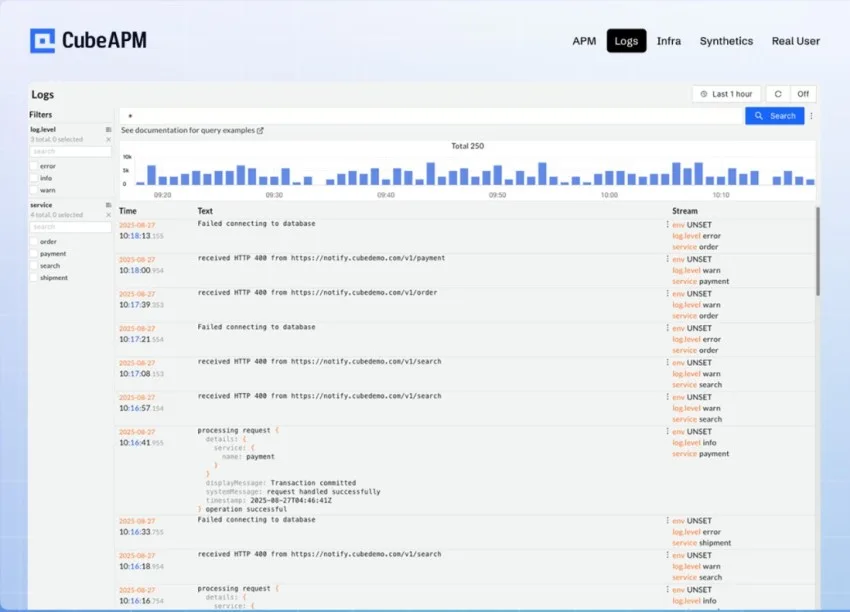
Task: Check the shipment service filter
Action: point(33,277)
